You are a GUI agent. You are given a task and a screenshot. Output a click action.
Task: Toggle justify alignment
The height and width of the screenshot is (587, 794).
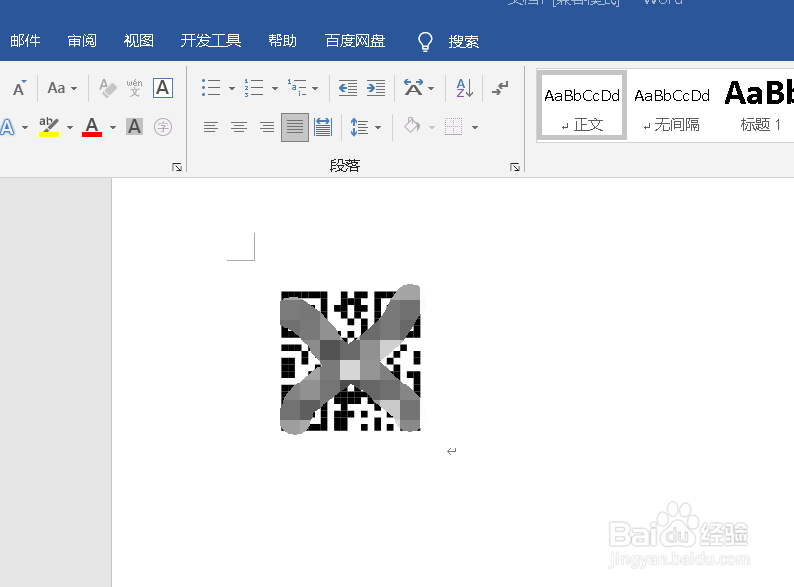coord(295,127)
